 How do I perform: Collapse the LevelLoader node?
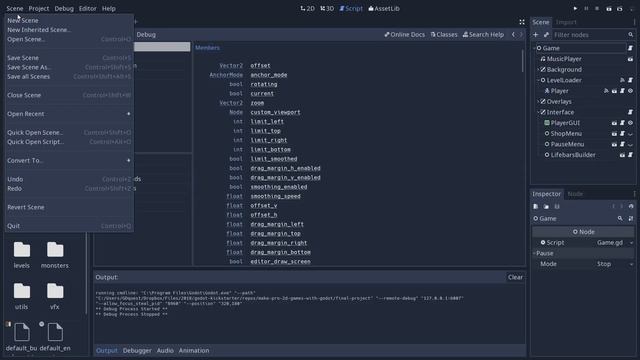[x=538, y=80]
